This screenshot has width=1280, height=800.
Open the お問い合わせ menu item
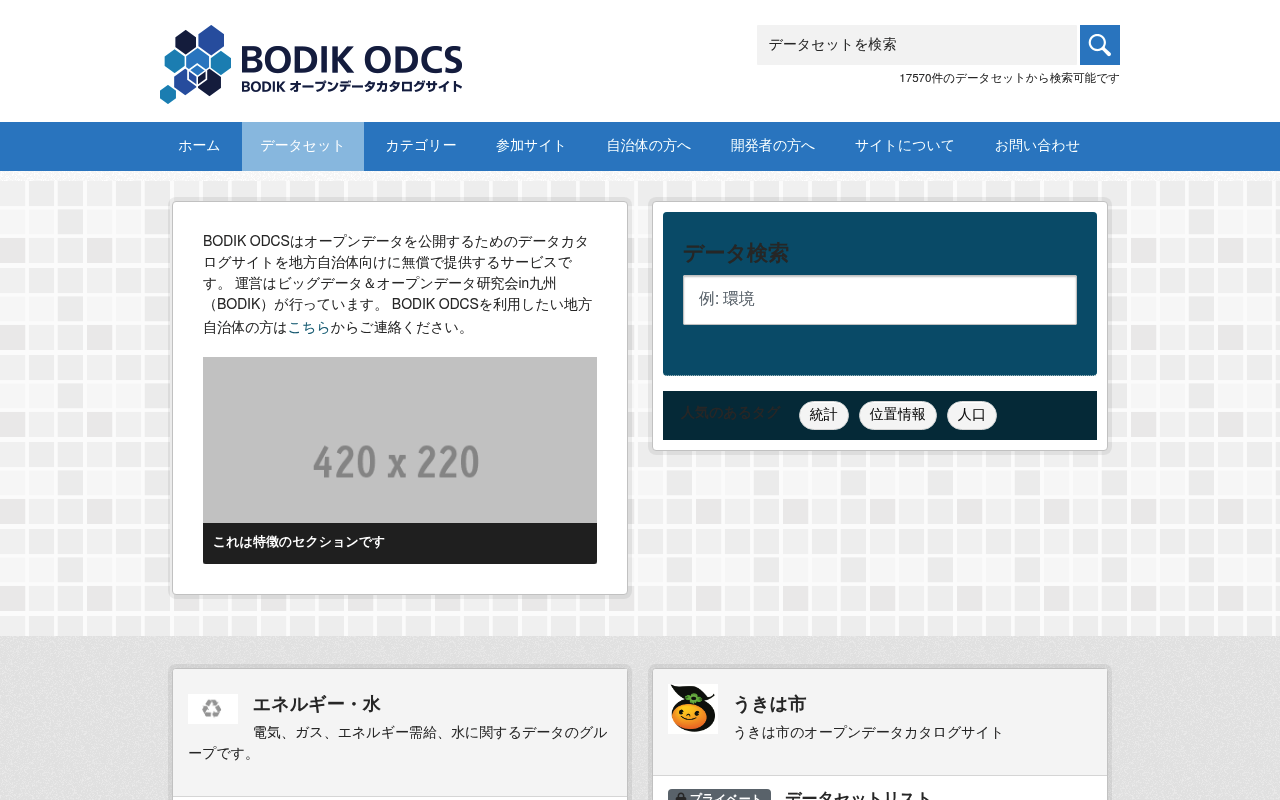point(1037,146)
